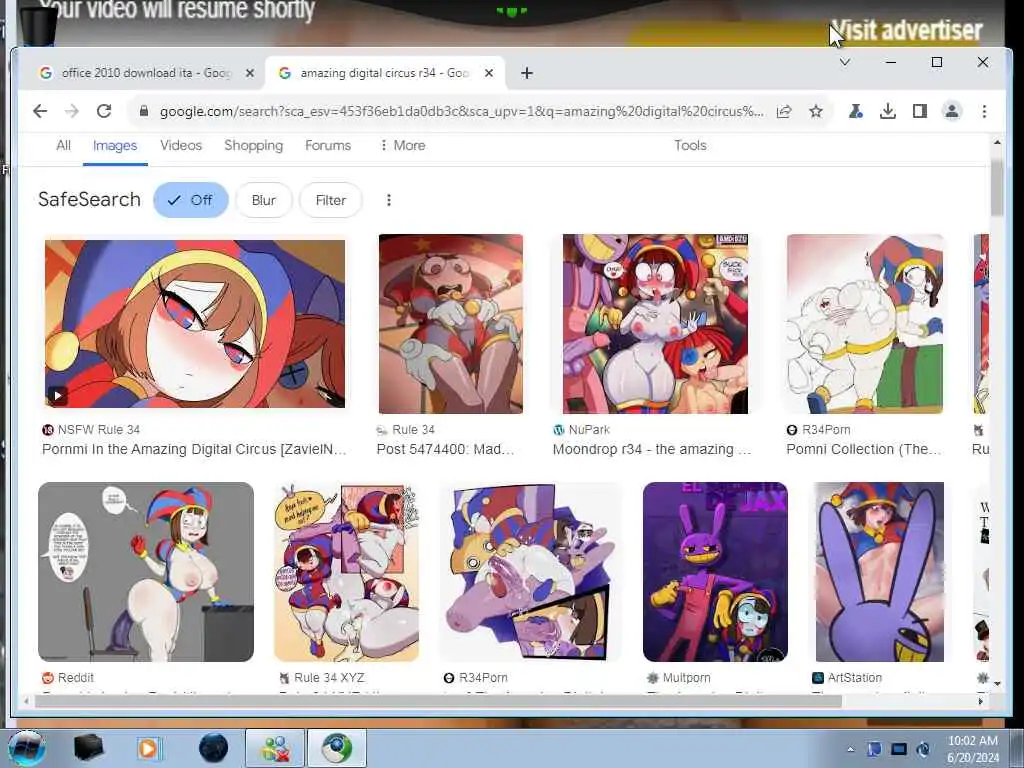
Task: Click the video play badge on first result
Action: (57, 395)
